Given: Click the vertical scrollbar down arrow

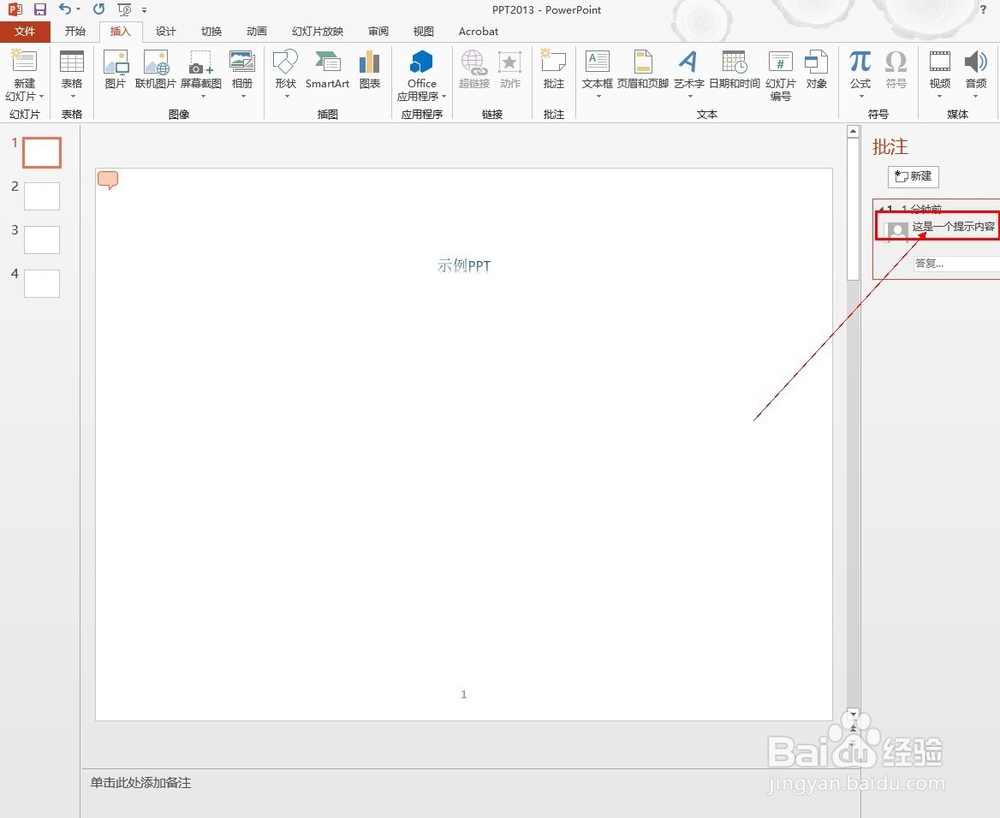Looking at the screenshot, I should click(853, 713).
